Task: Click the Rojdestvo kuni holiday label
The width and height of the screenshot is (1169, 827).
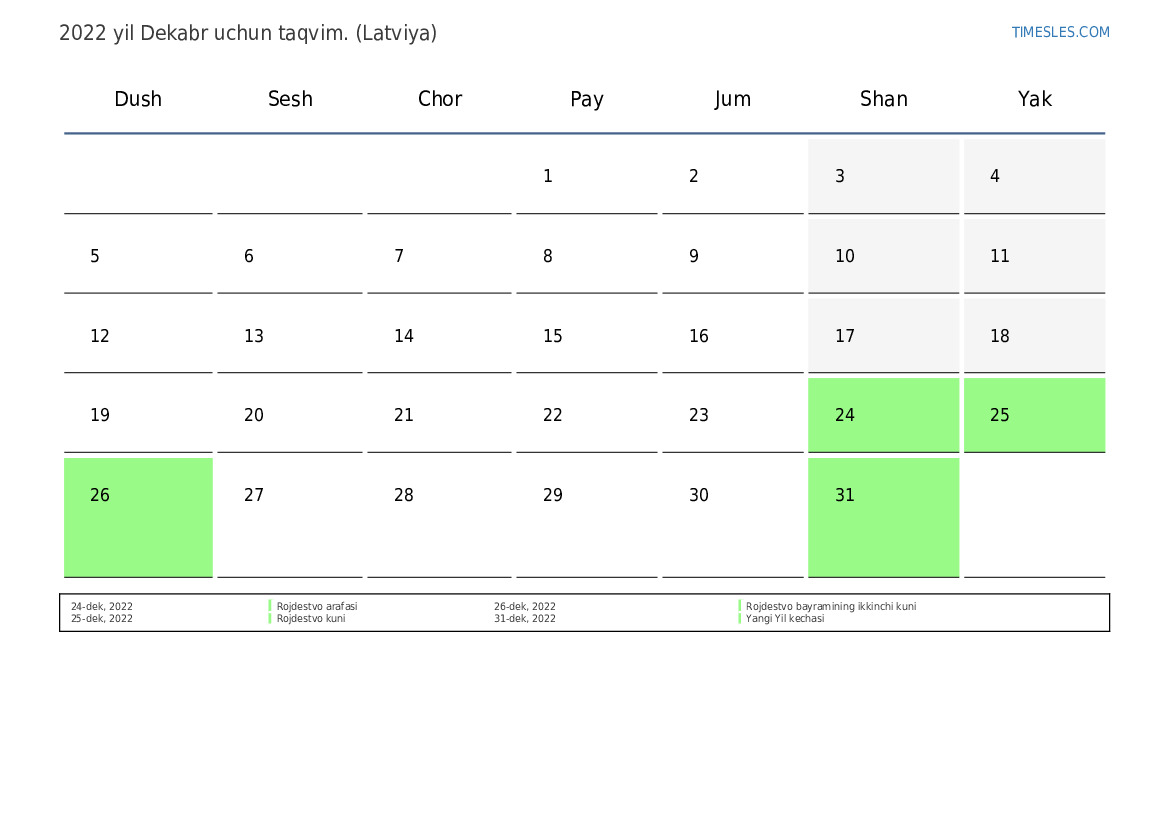Action: (x=311, y=619)
